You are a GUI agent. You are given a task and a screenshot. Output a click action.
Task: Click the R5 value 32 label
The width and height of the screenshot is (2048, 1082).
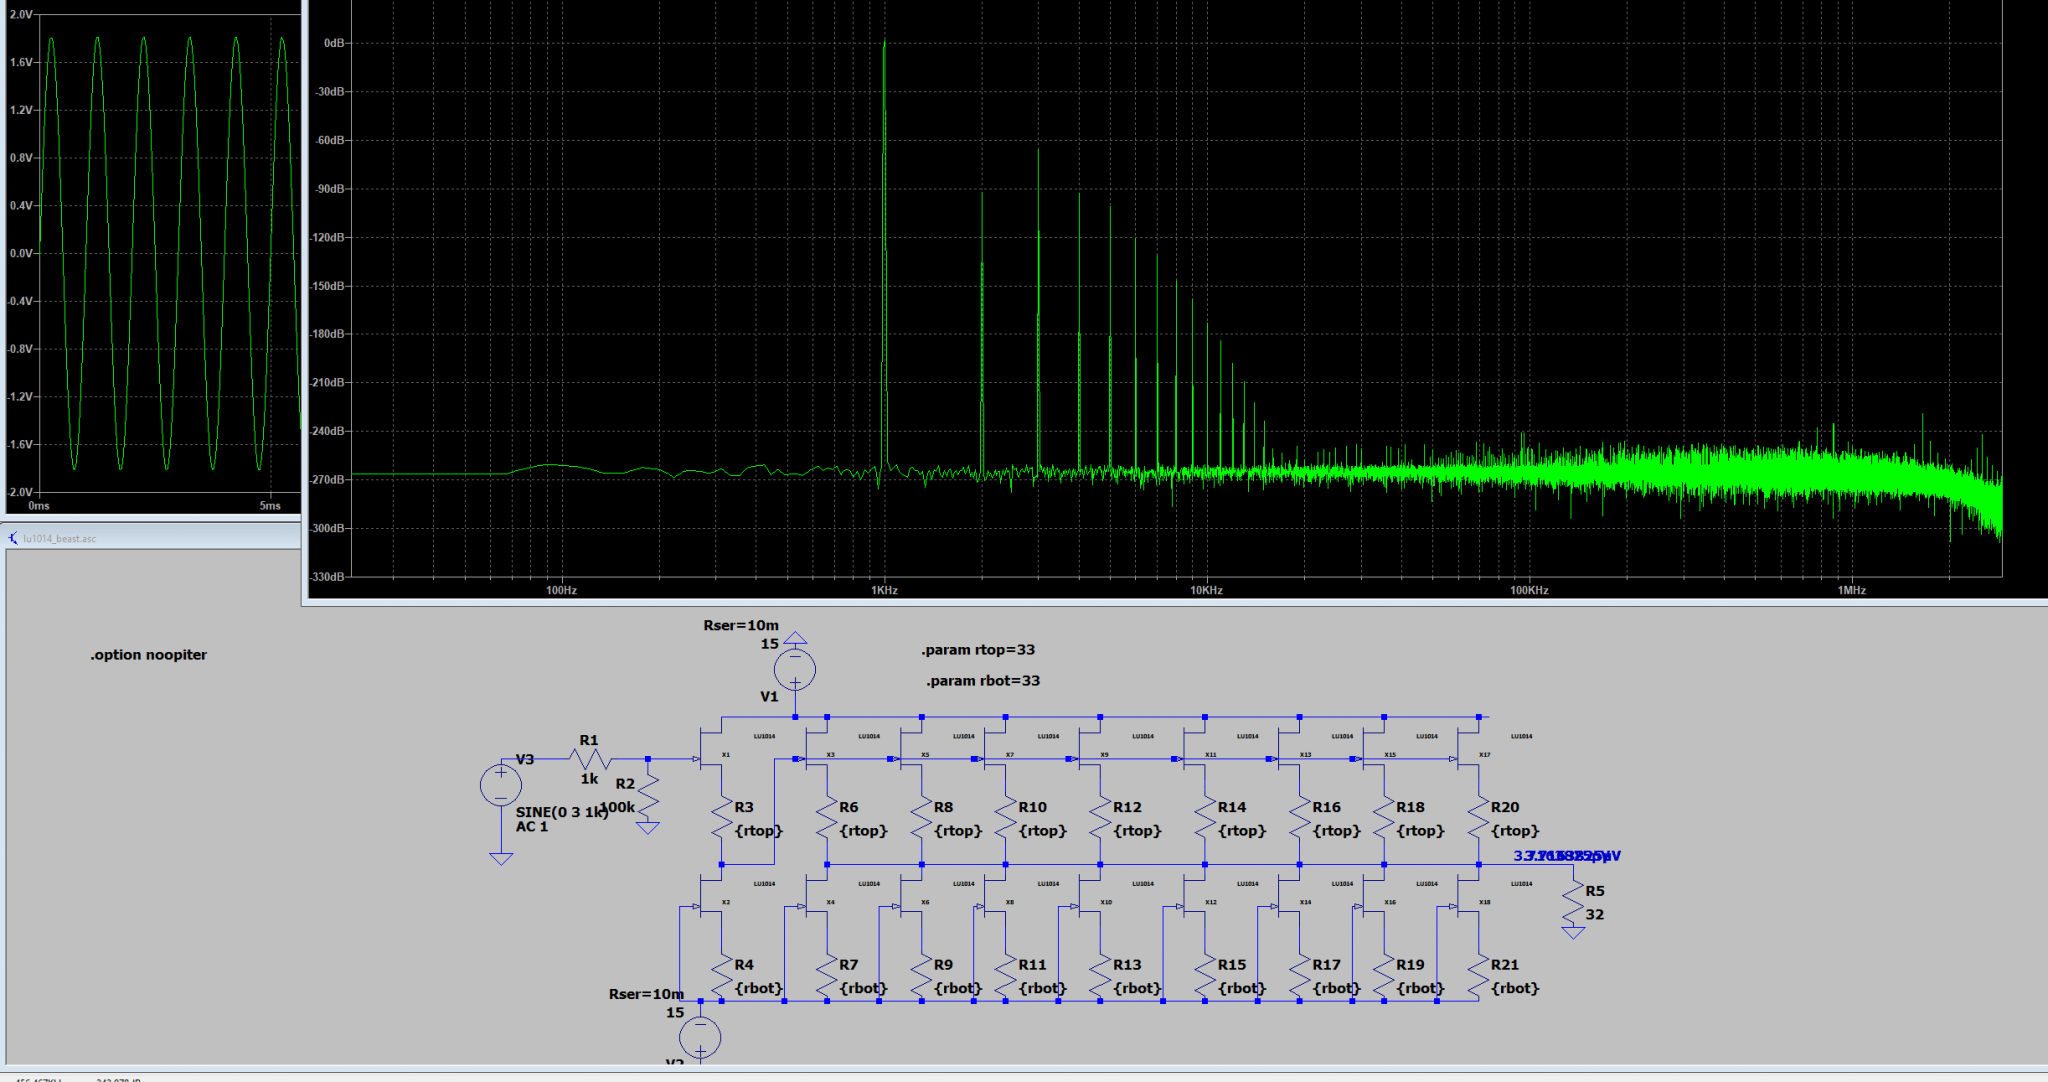tap(1594, 914)
